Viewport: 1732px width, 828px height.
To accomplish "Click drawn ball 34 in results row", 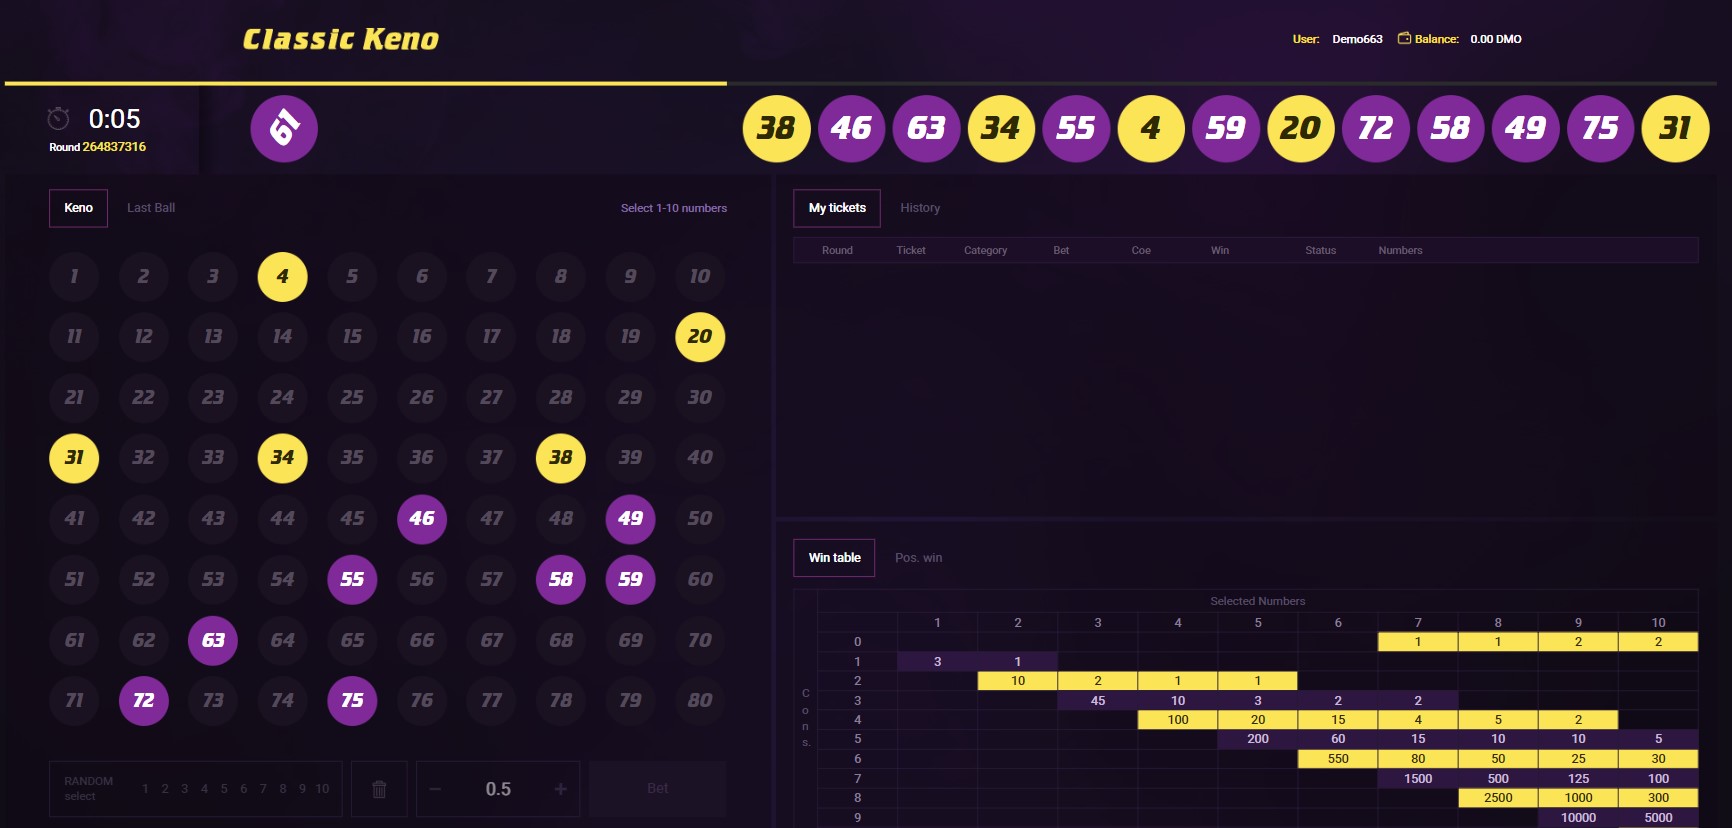I will point(1002,128).
